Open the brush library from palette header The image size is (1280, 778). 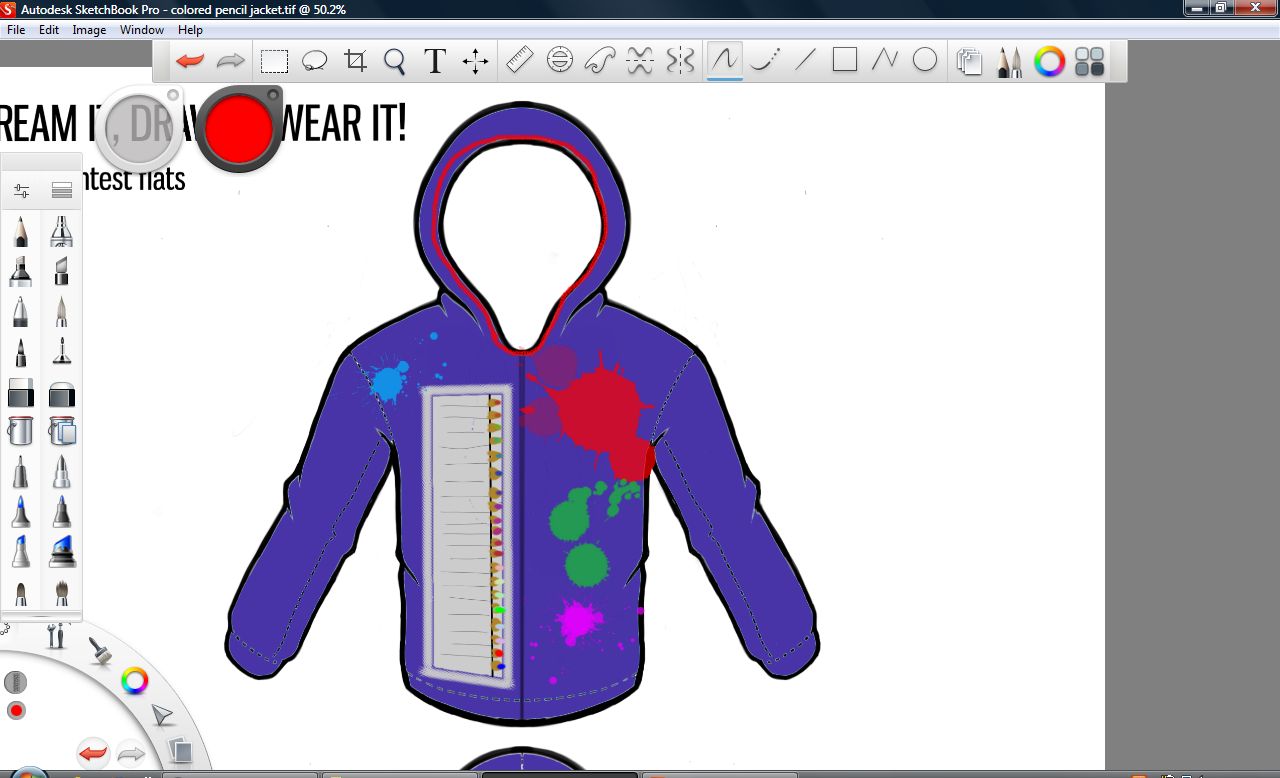pos(62,190)
